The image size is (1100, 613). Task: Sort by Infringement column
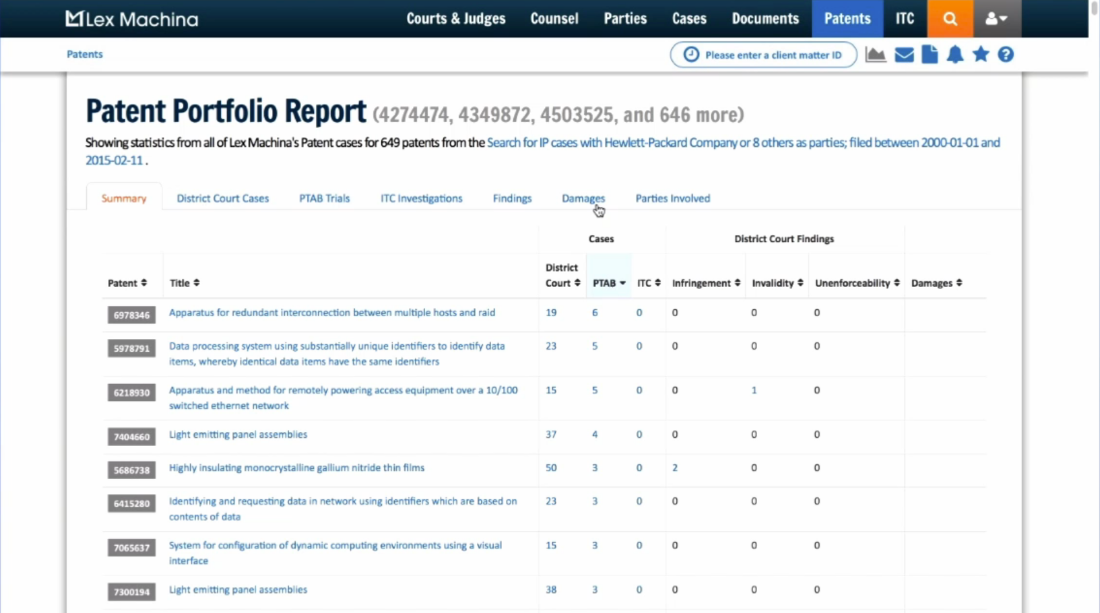click(706, 283)
